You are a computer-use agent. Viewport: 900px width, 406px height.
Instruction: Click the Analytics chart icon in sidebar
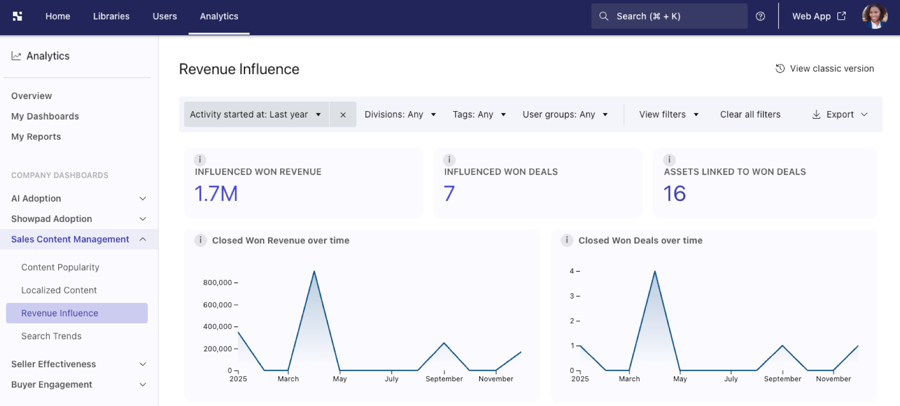(16, 56)
